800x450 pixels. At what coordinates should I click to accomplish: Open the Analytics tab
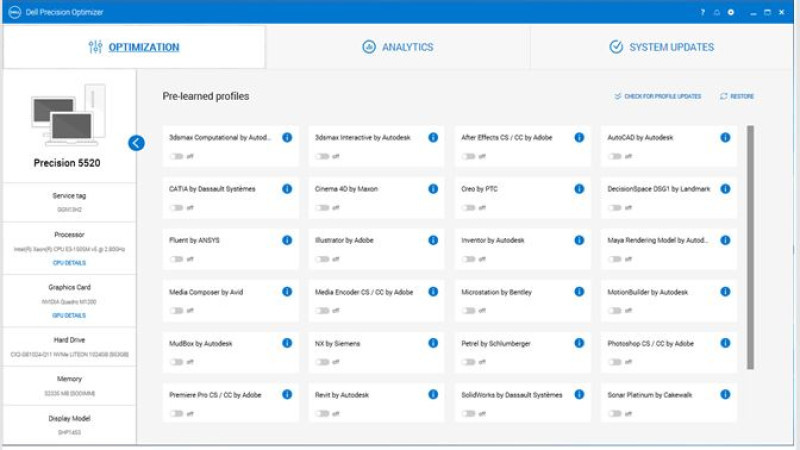(x=398, y=47)
